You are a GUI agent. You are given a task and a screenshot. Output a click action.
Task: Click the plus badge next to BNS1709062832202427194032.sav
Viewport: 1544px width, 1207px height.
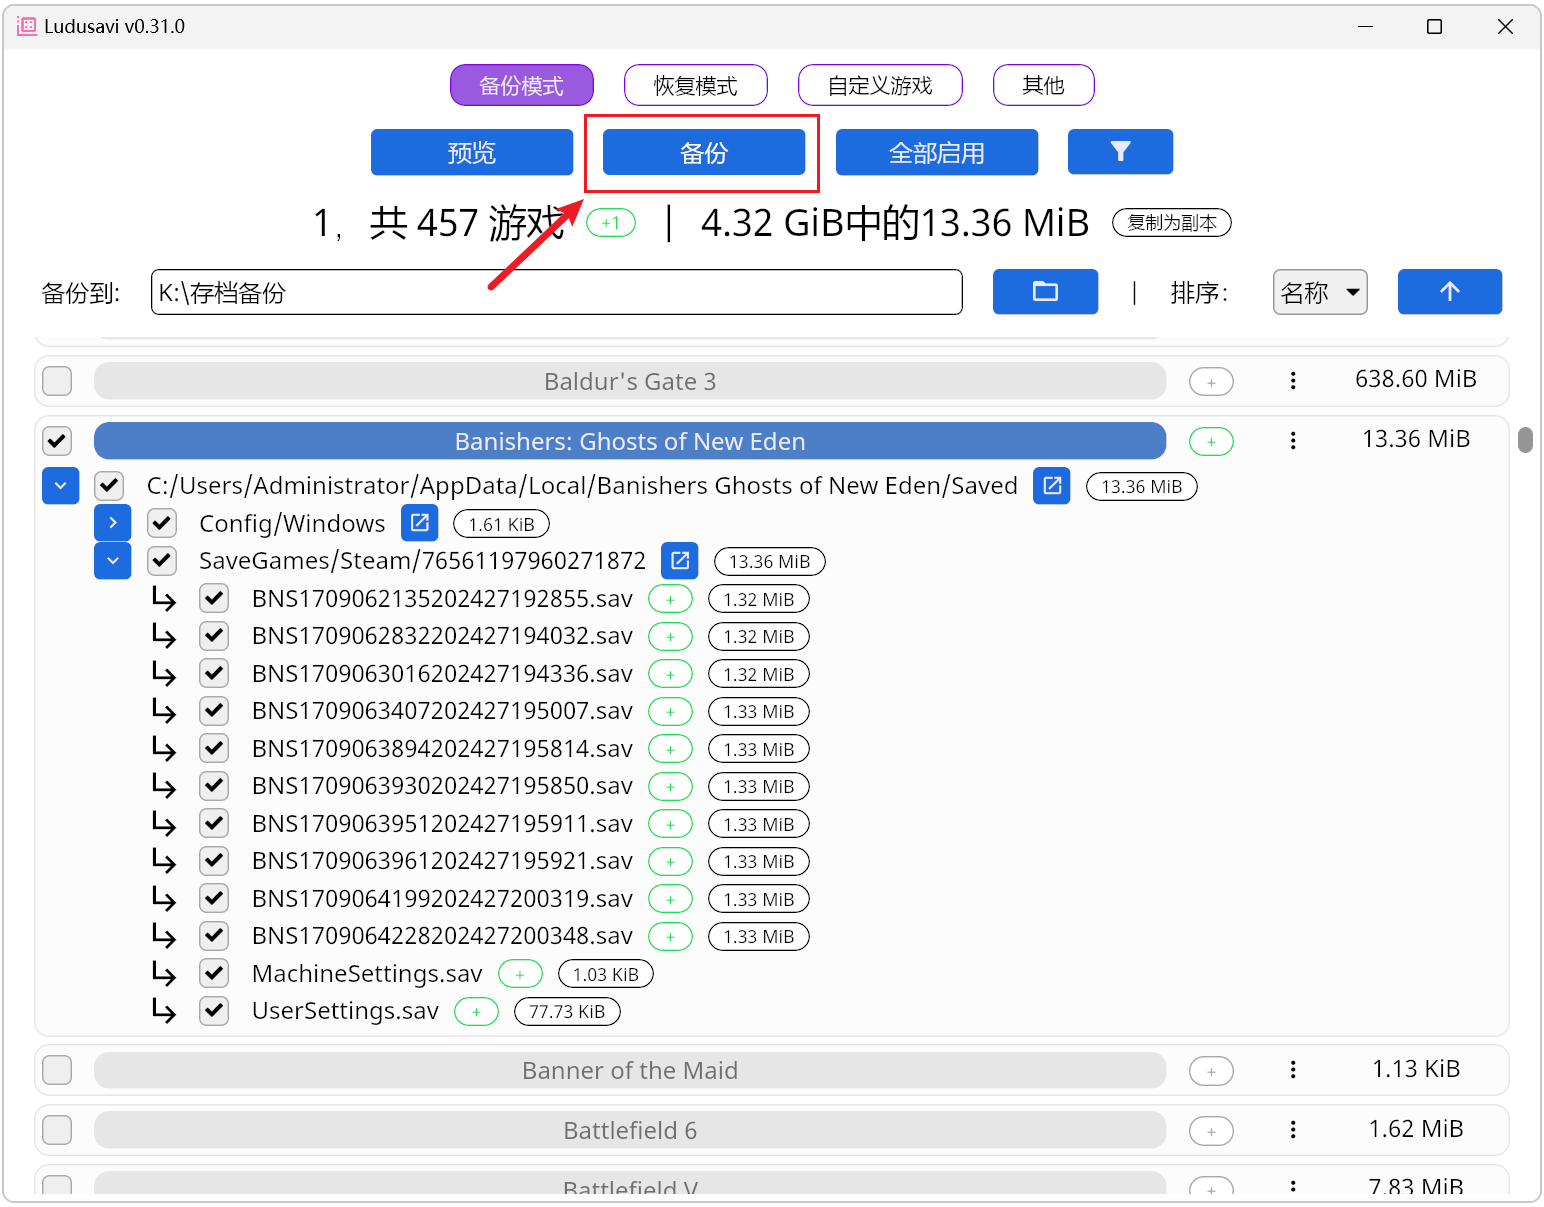pos(670,637)
